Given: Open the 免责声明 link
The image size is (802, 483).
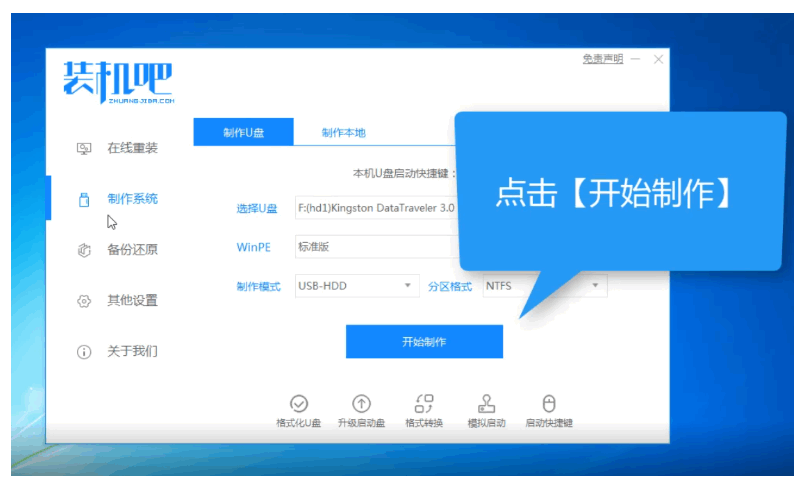Looking at the screenshot, I should pos(603,59).
